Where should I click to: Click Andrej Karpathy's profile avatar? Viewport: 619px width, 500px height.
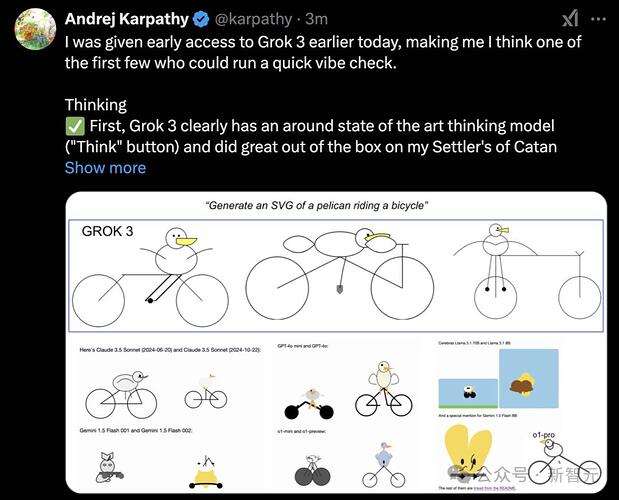[35, 29]
